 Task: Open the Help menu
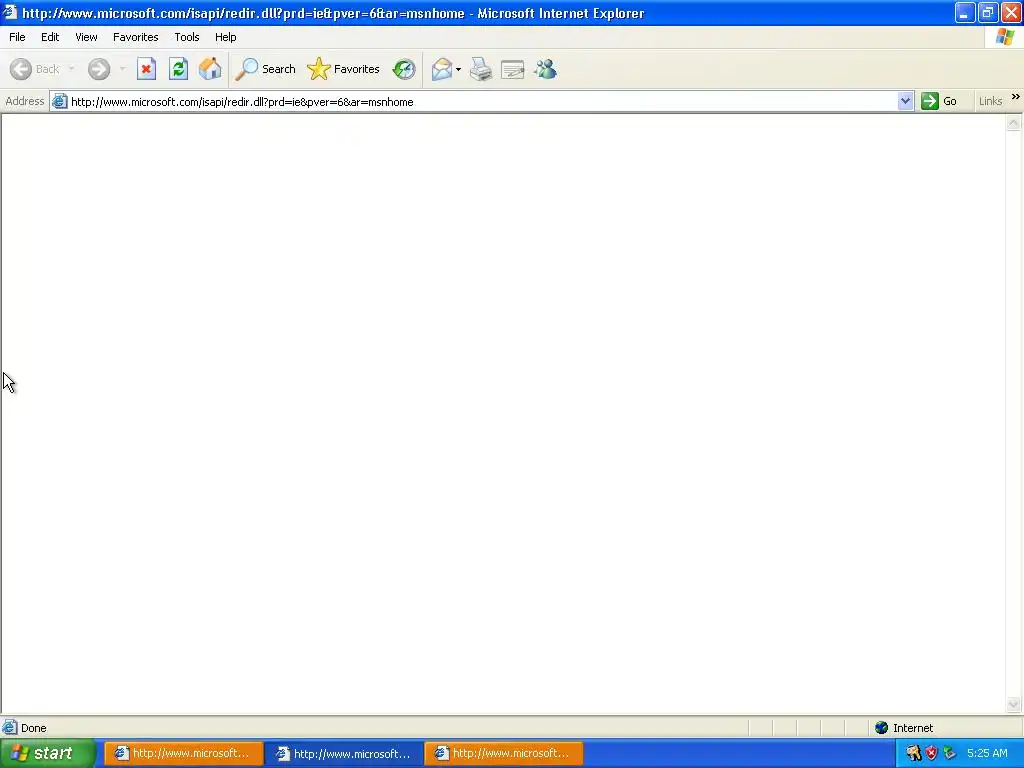pos(225,37)
